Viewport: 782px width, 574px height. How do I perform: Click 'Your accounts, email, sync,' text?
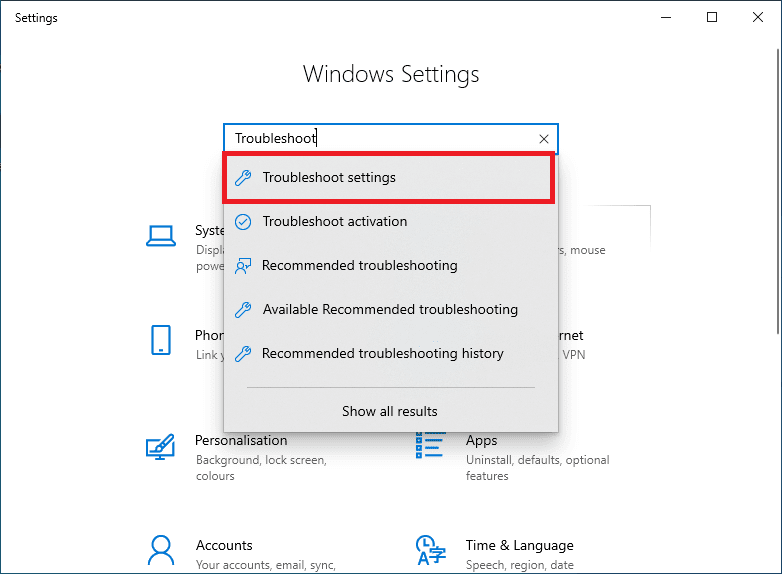click(x=266, y=565)
